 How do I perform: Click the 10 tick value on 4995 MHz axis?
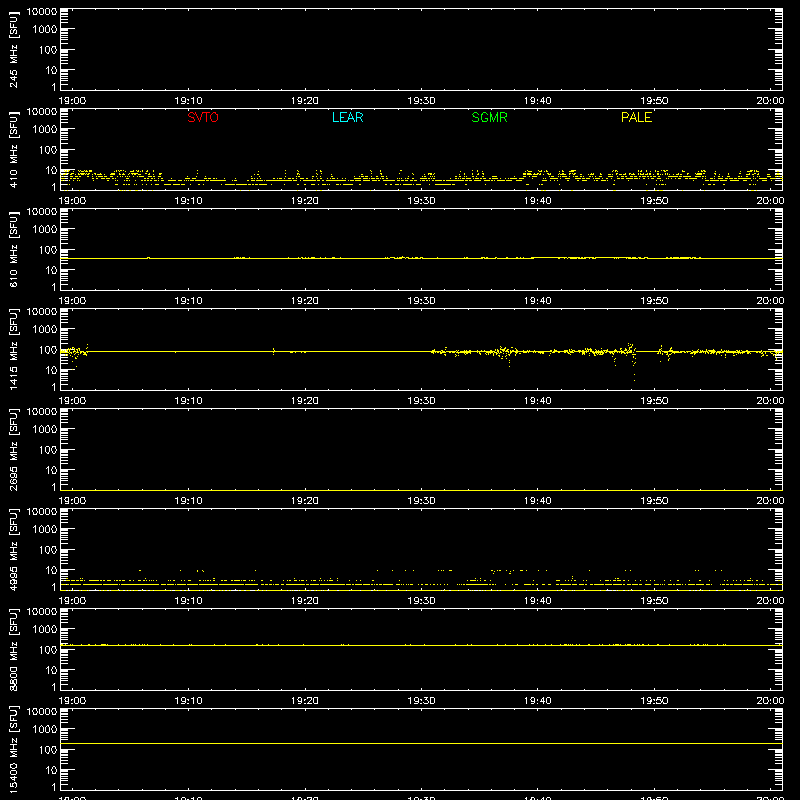[51, 570]
